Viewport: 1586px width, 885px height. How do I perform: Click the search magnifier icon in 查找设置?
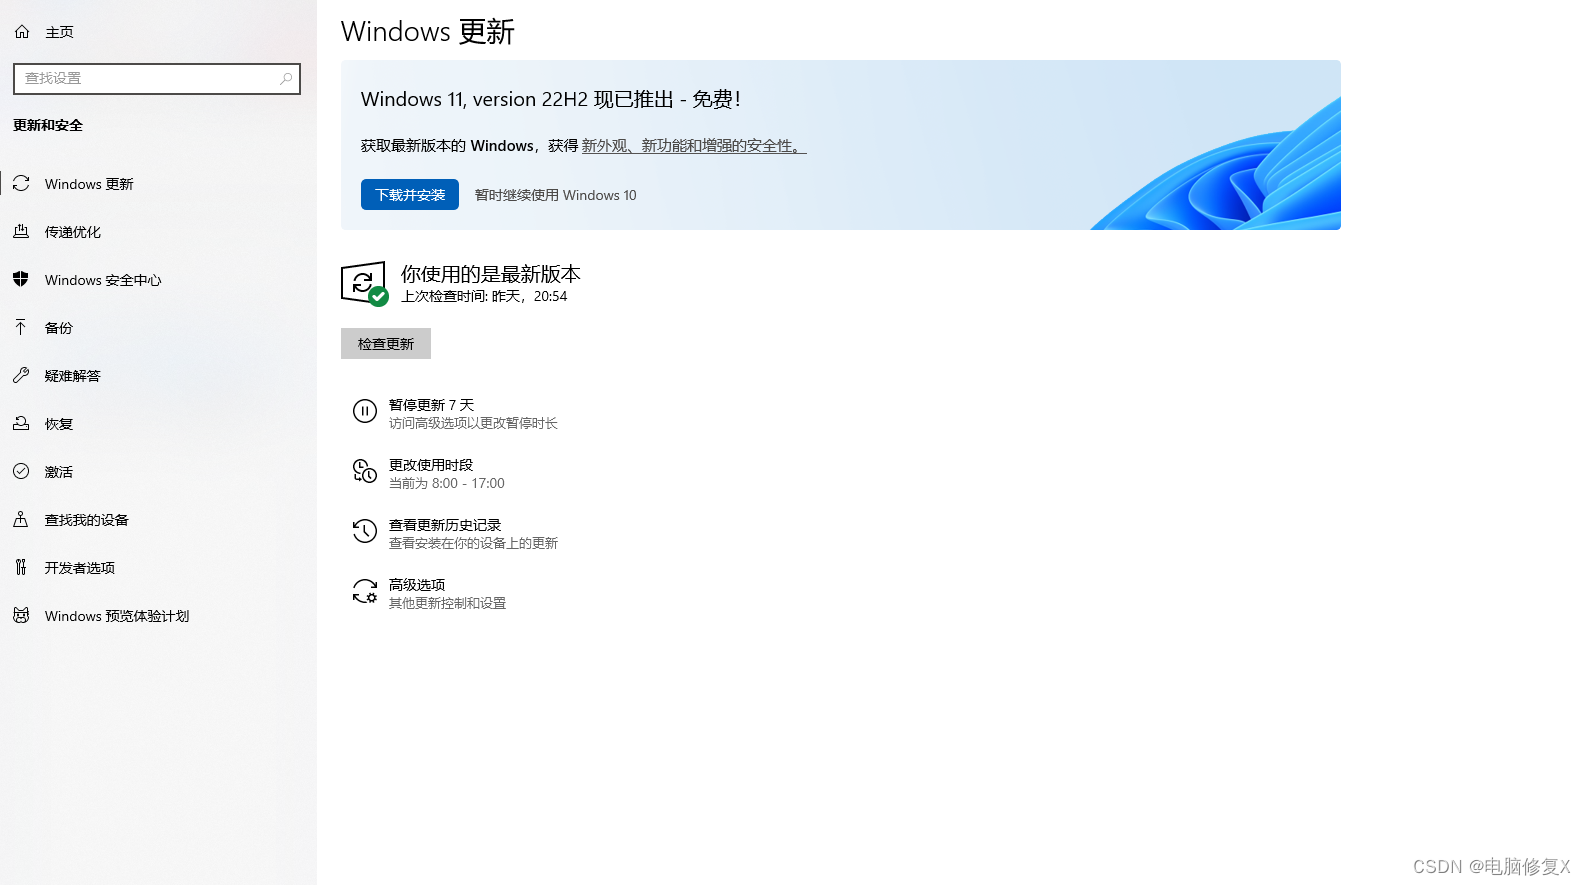click(286, 78)
